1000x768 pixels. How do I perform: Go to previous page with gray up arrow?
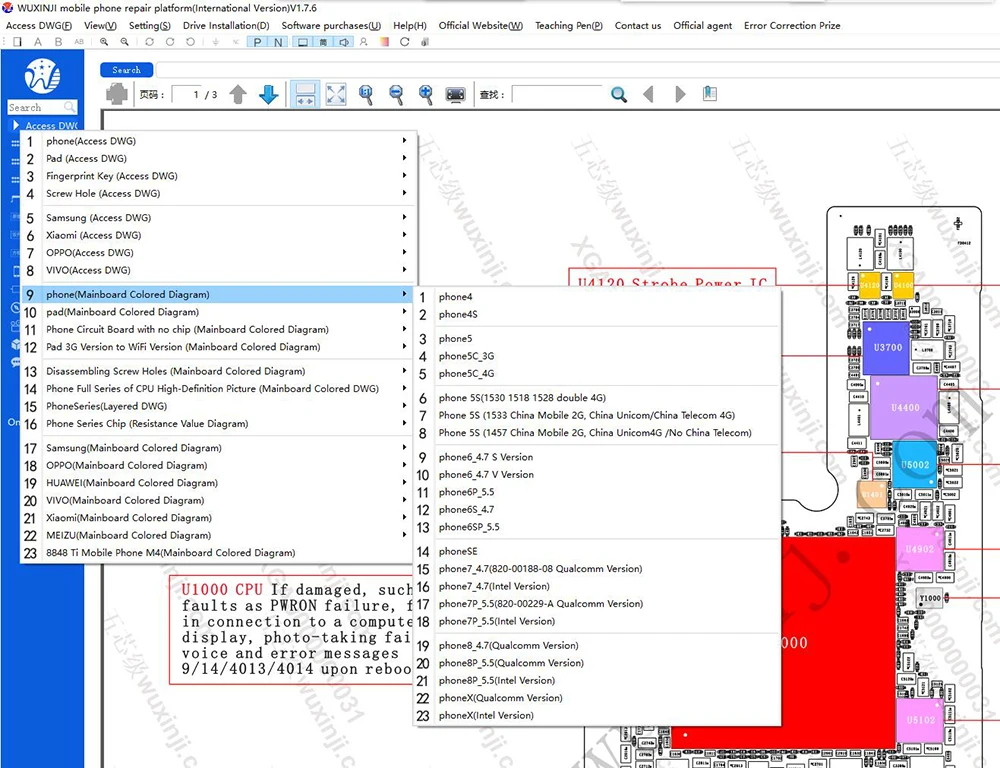click(x=238, y=94)
